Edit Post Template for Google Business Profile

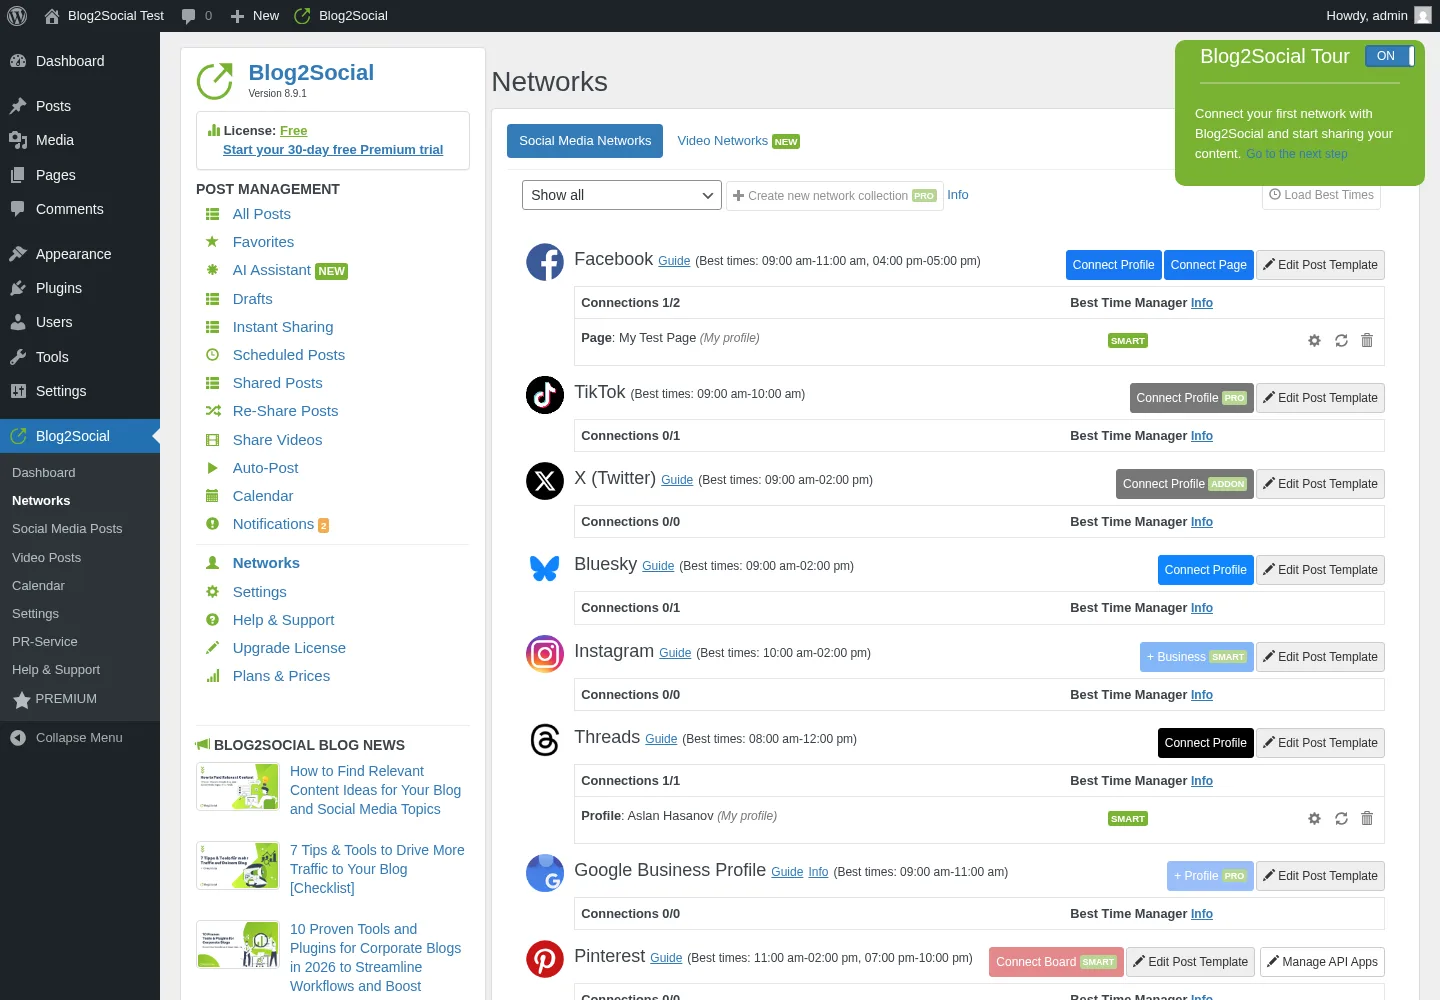(1320, 876)
